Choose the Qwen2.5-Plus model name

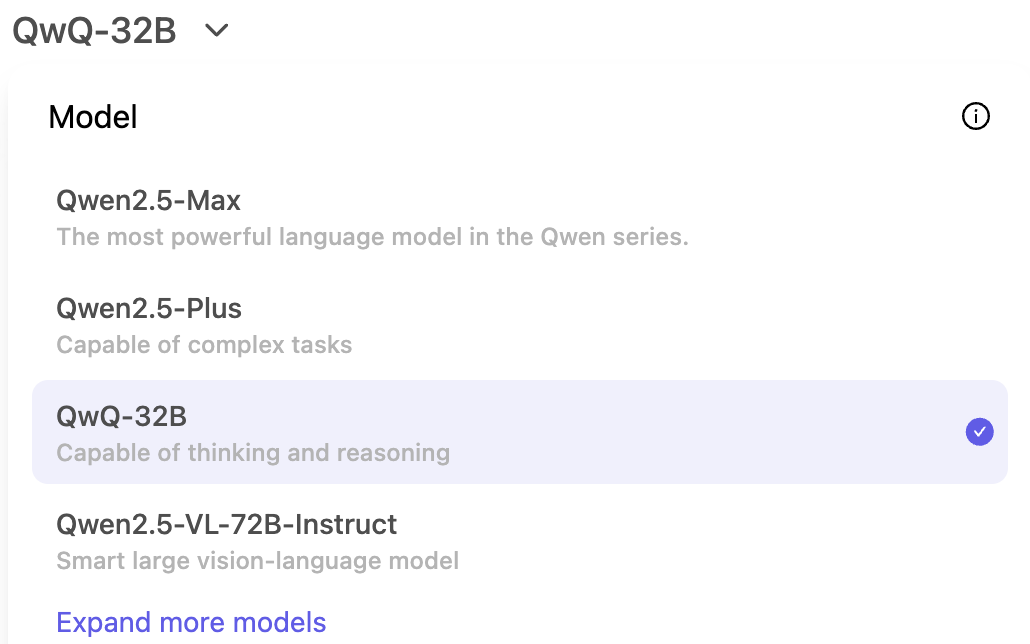pos(149,308)
